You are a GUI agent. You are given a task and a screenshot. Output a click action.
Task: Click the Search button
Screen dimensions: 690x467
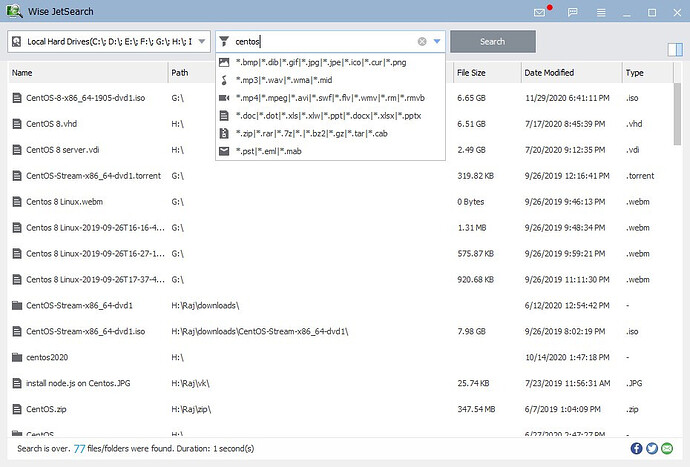tap(493, 41)
